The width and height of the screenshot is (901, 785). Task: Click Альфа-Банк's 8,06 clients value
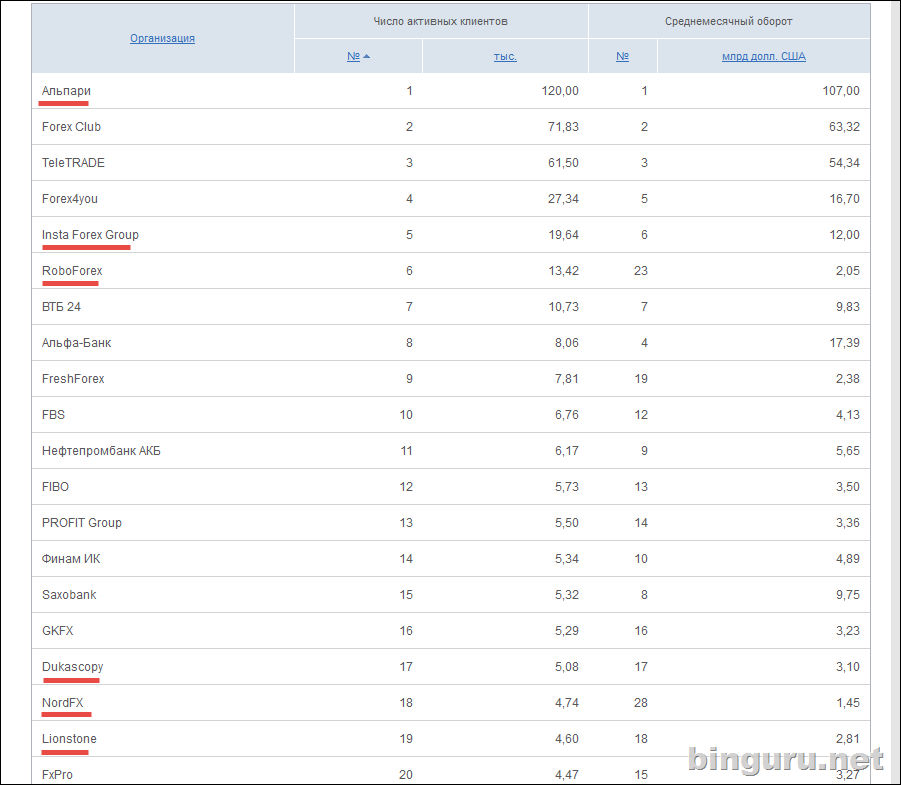tap(567, 343)
